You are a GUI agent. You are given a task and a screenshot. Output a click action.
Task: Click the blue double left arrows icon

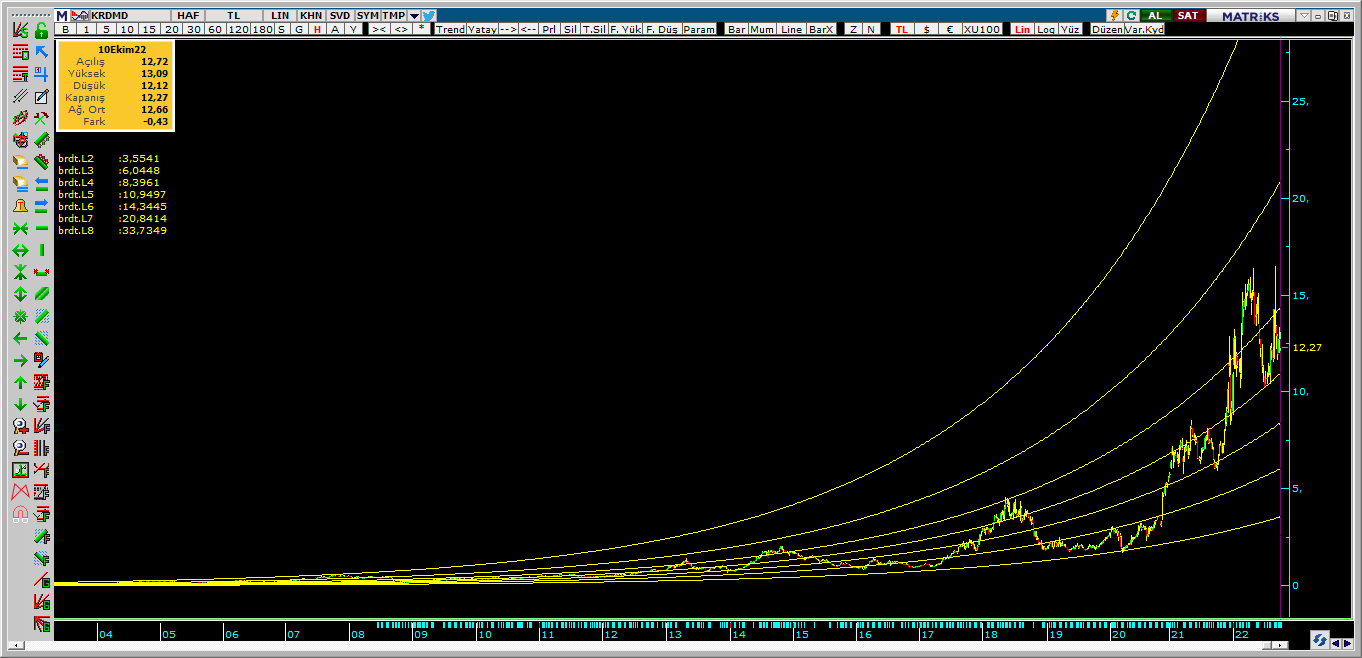click(41, 184)
